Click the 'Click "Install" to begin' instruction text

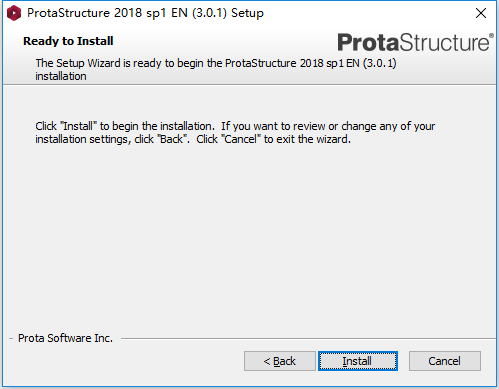[x=235, y=126]
